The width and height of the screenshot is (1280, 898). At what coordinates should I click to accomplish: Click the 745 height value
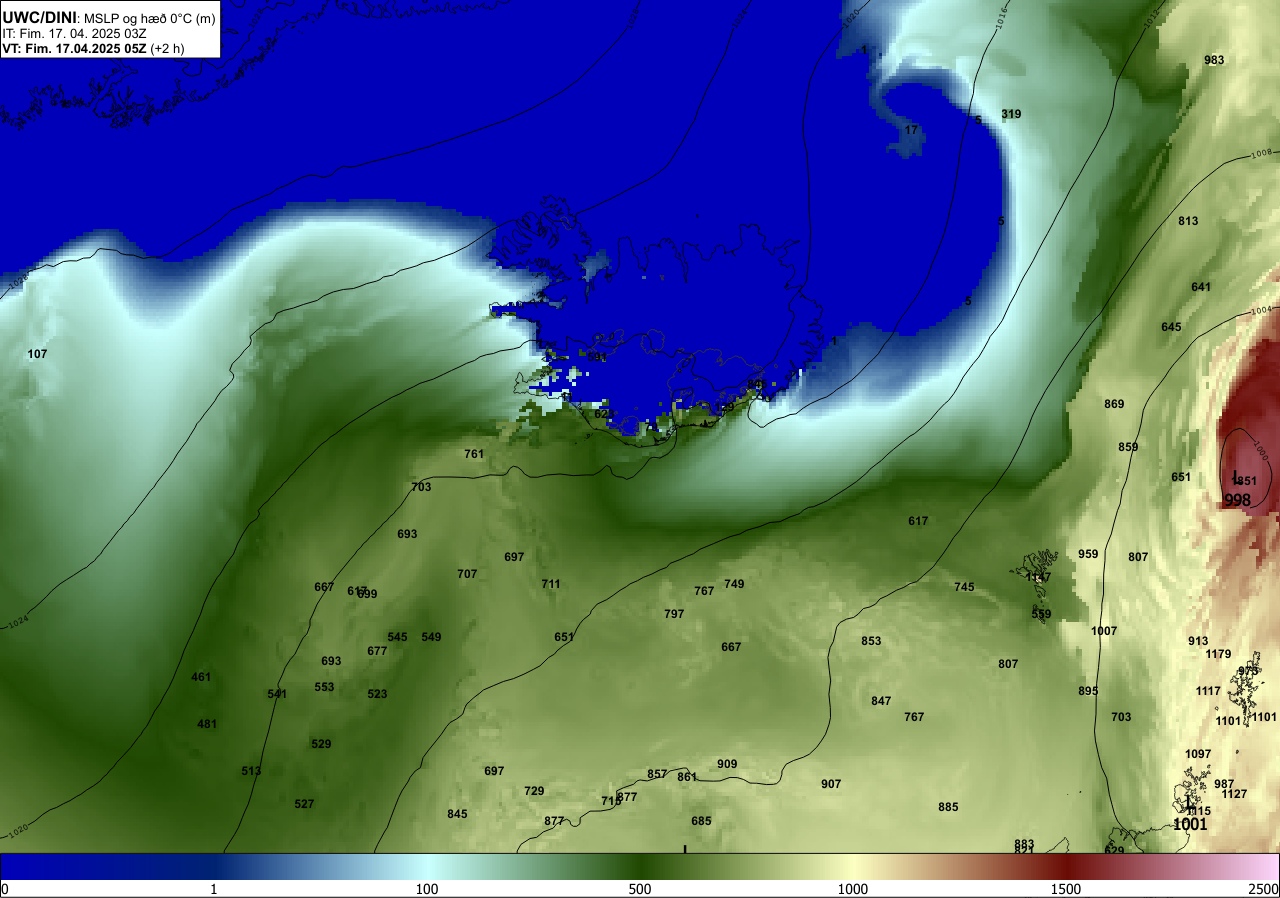coord(964,587)
